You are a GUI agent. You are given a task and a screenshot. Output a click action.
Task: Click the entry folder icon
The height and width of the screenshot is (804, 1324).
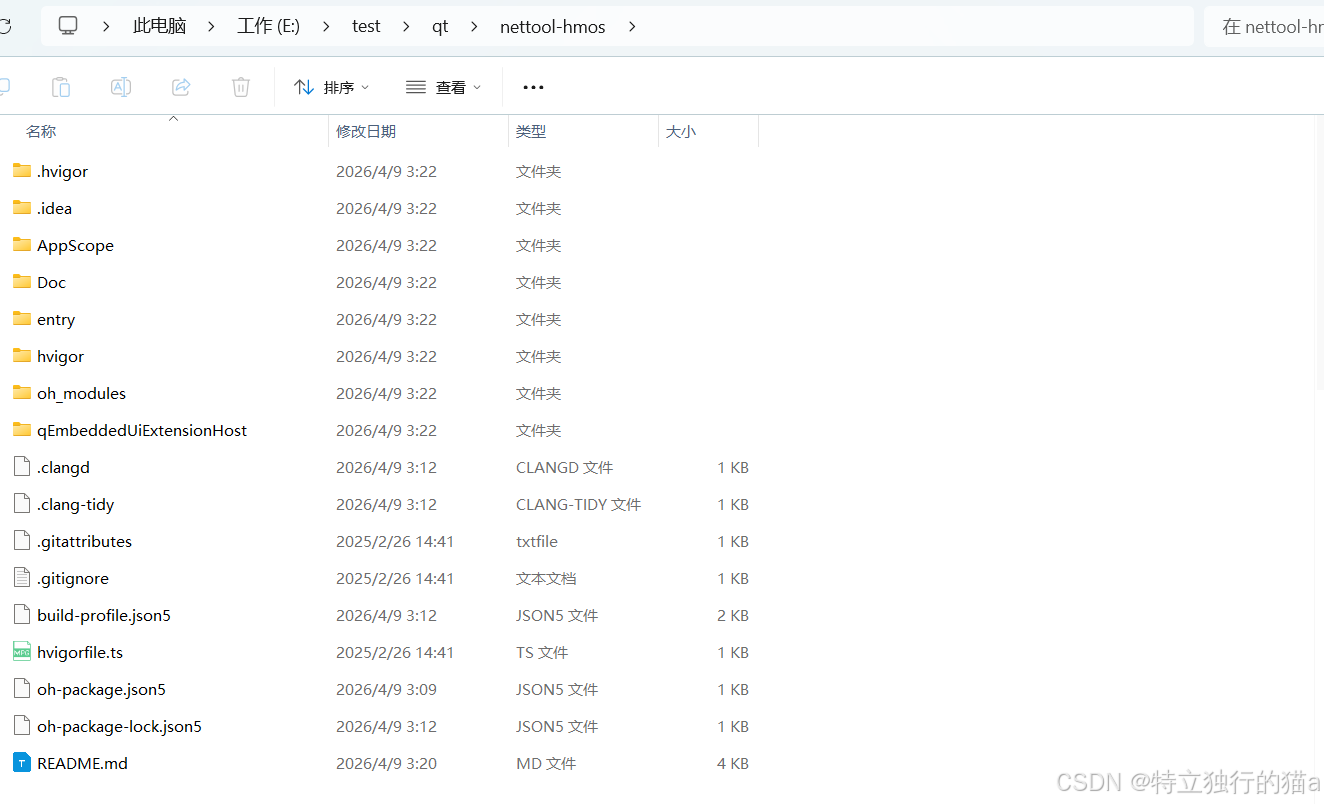click(x=22, y=319)
